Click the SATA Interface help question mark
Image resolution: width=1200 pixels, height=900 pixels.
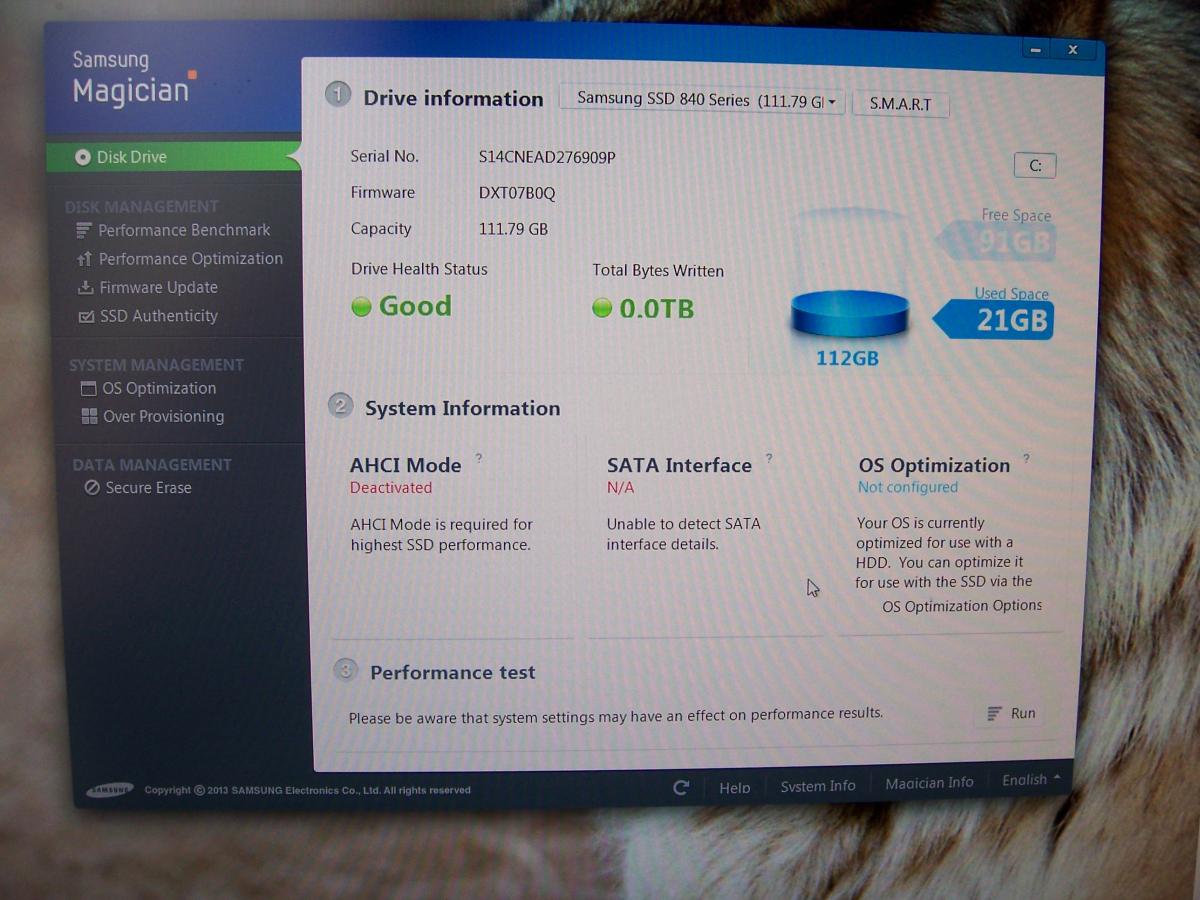(768, 458)
